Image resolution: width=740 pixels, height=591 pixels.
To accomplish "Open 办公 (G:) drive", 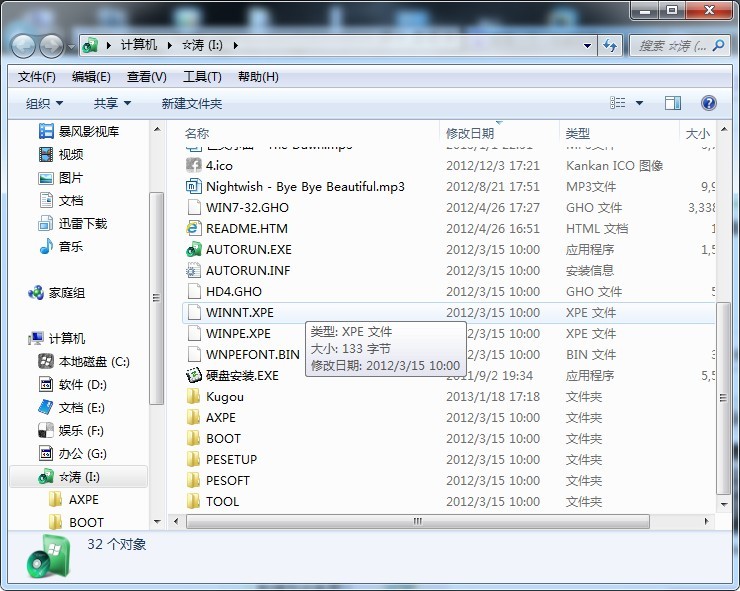I will [72, 454].
